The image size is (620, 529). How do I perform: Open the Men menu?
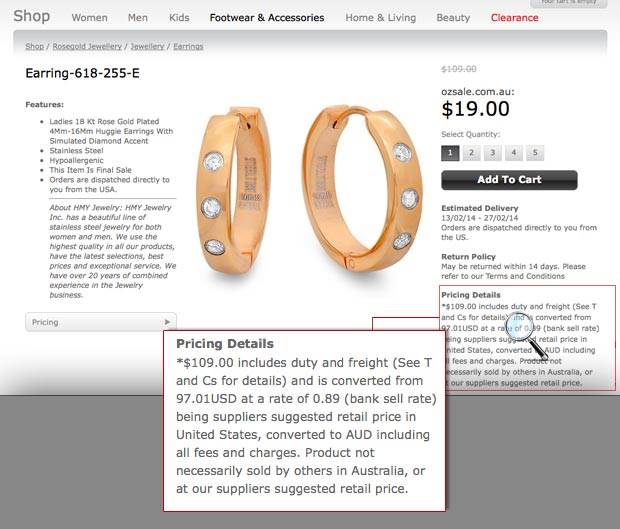(x=138, y=18)
